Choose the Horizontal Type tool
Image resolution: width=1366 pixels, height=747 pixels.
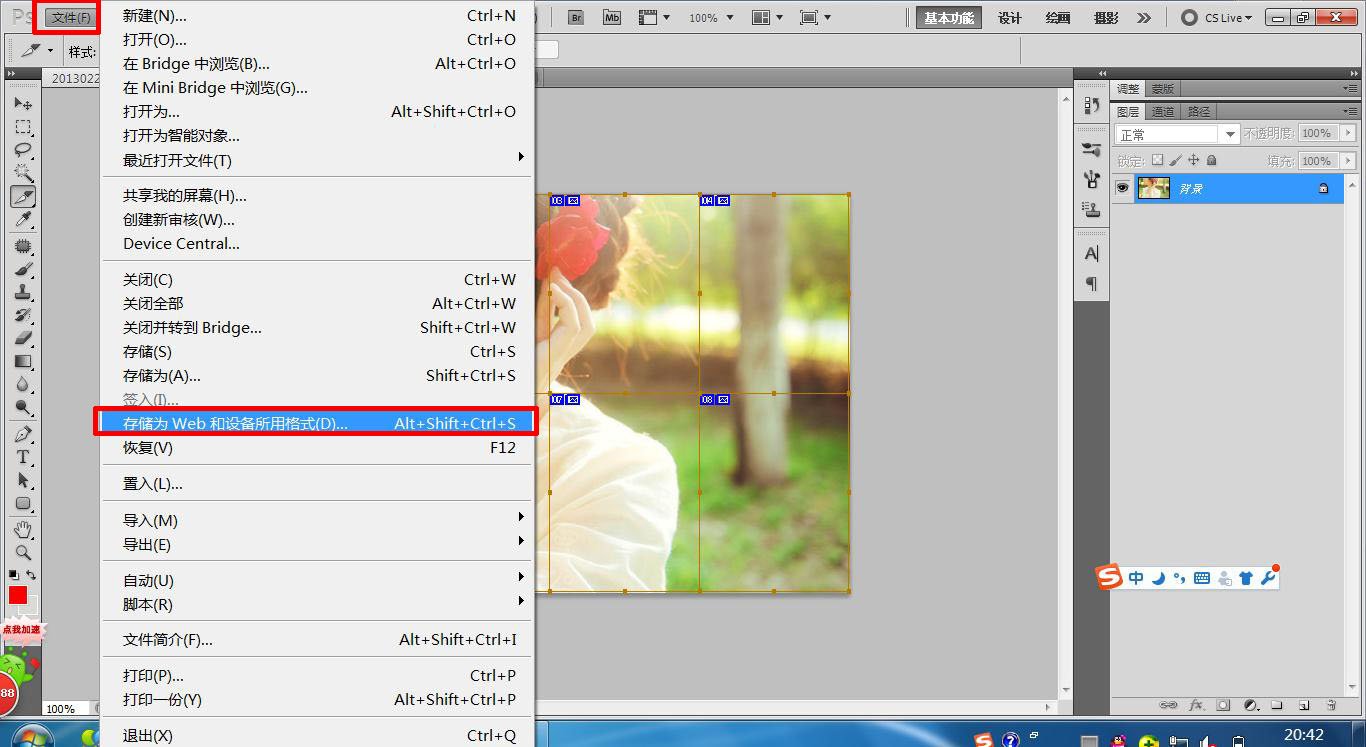[23, 457]
